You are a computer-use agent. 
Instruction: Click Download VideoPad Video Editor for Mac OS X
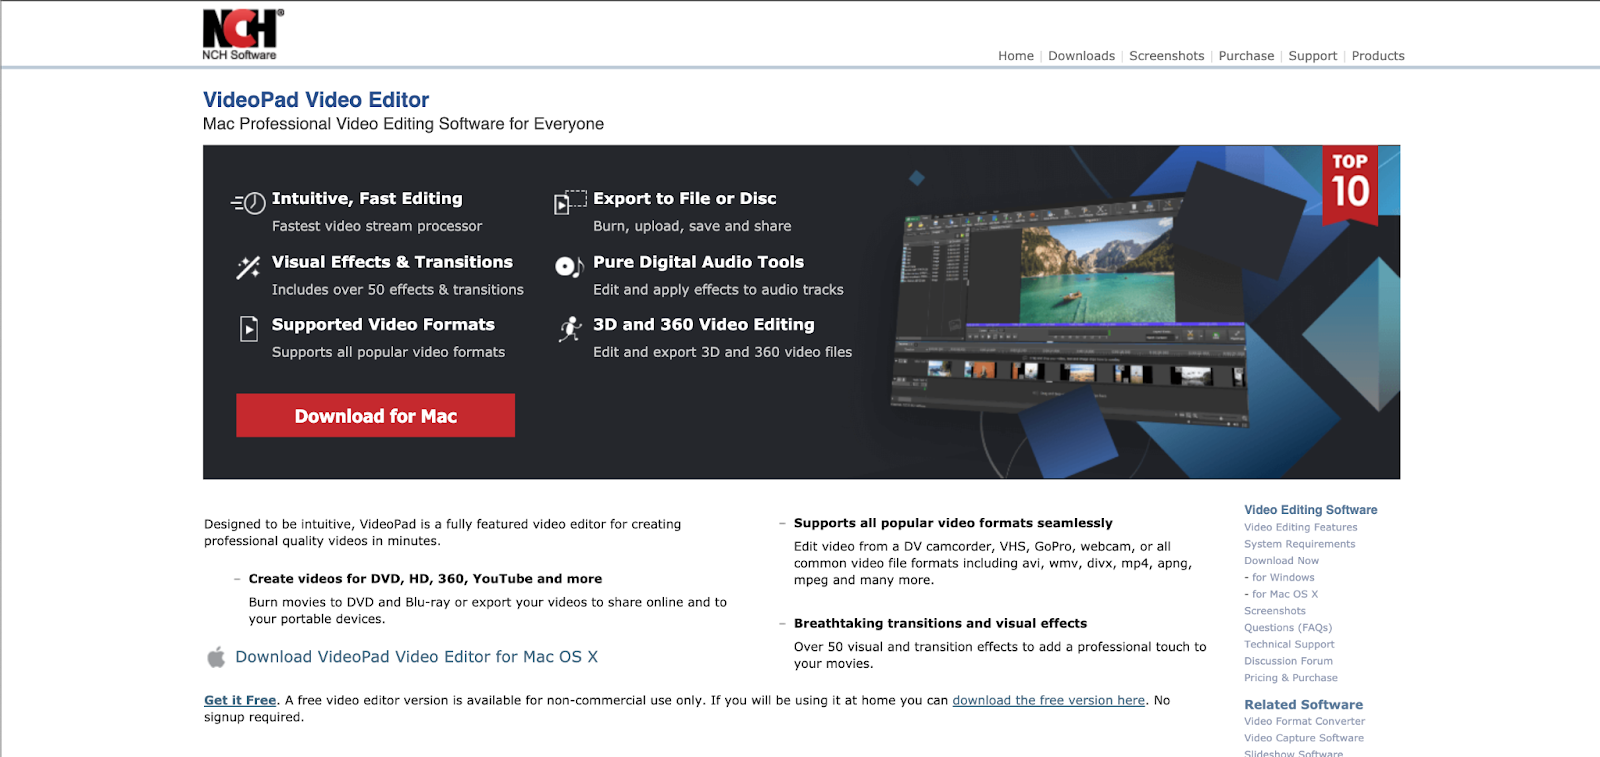416,657
